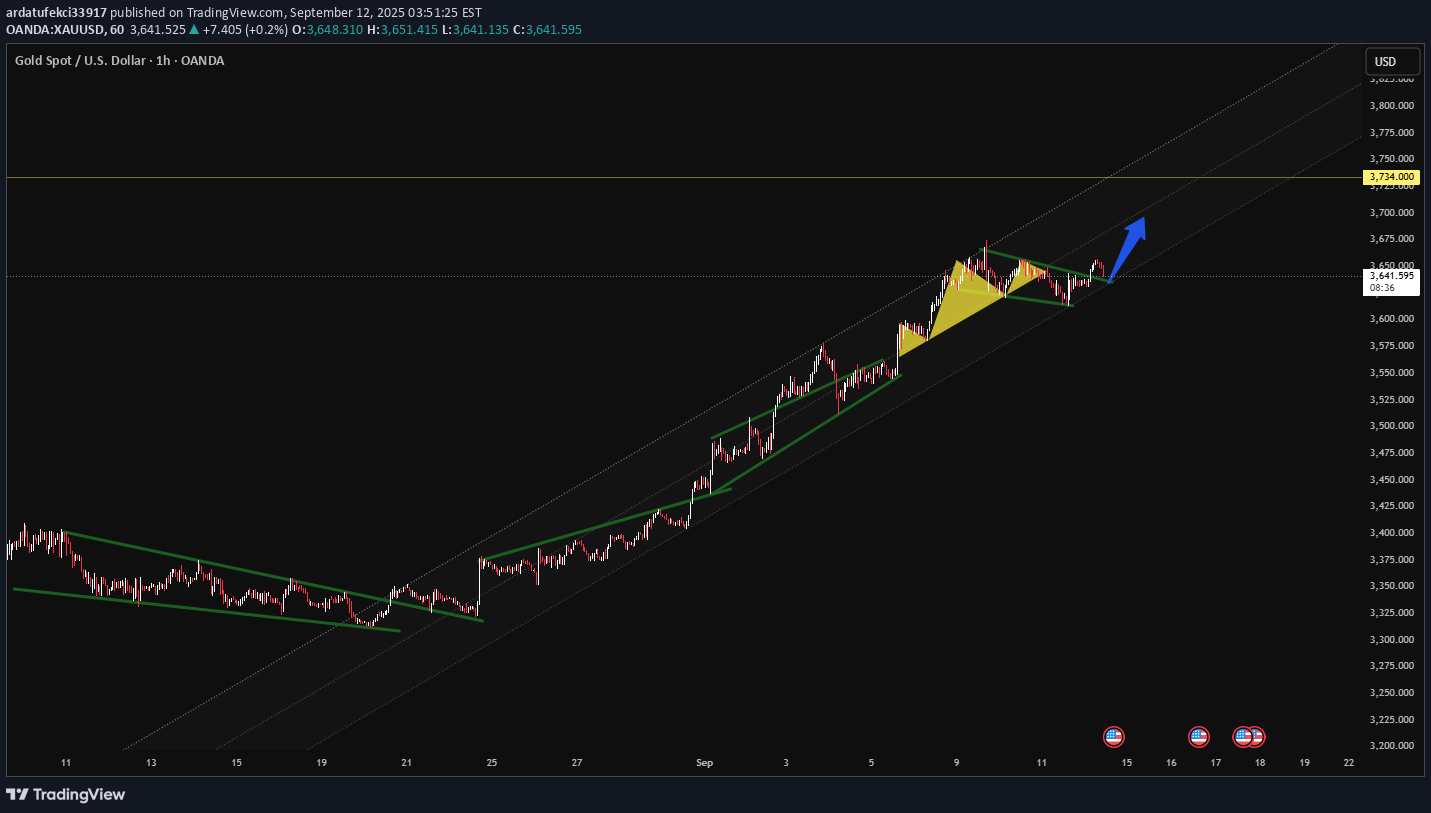Click the 08:36 candle countdown timer
Viewport: 1431px width, 813px height.
pyautogui.click(x=1382, y=288)
